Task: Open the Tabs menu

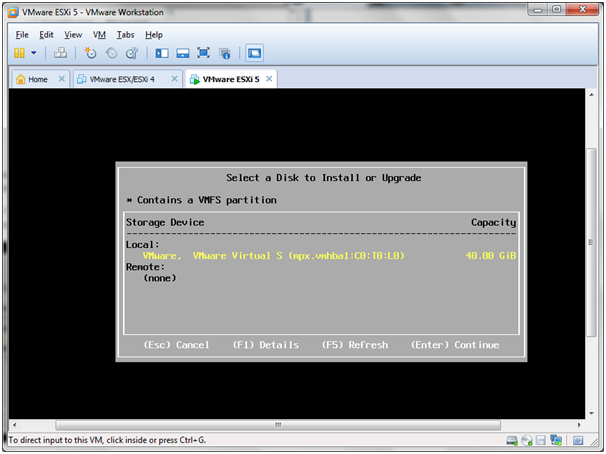Action: pyautogui.click(x=125, y=35)
